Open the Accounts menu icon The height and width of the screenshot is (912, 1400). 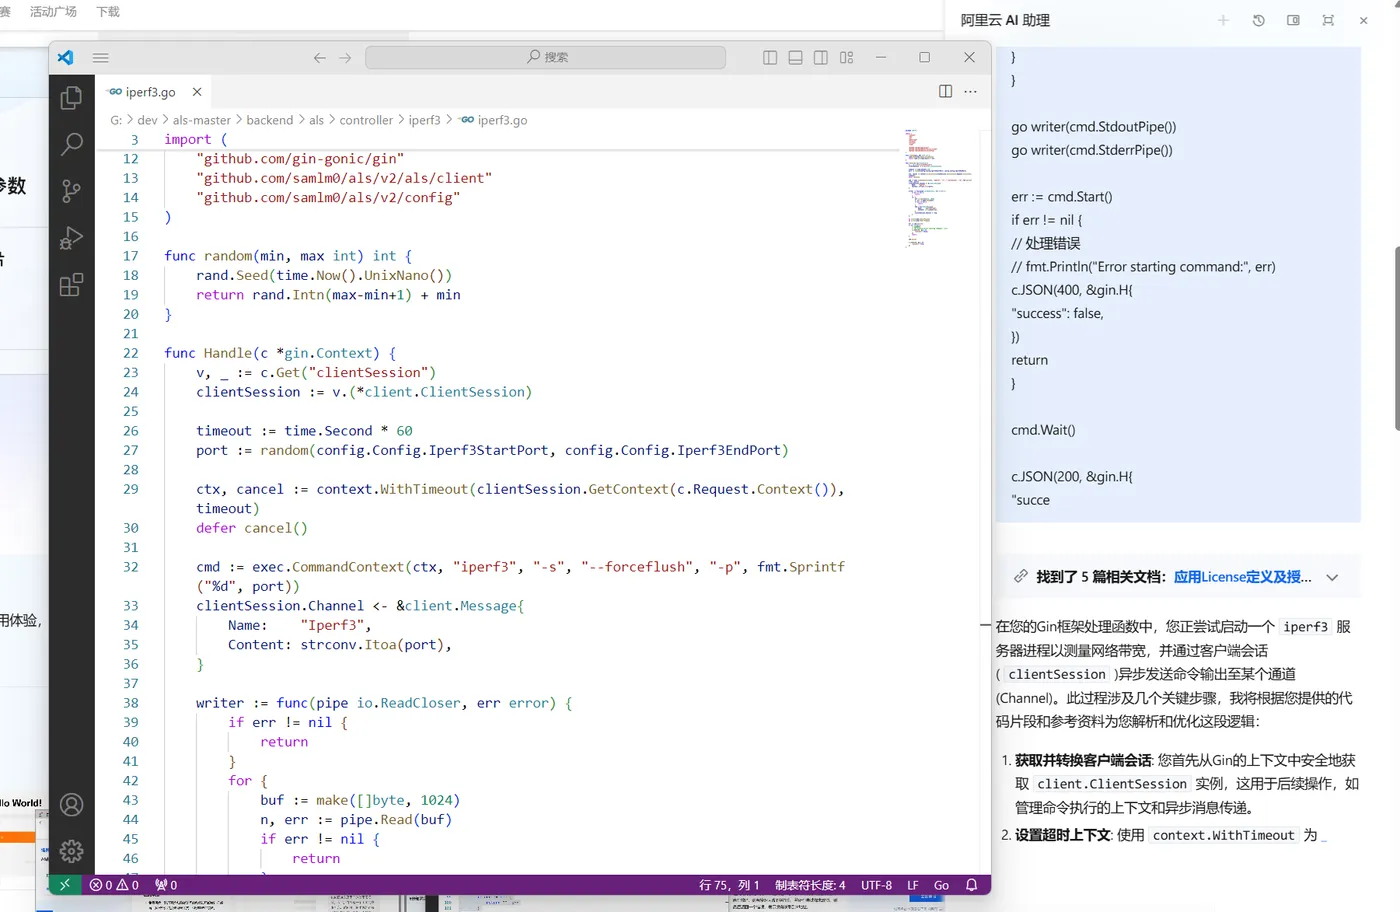(71, 804)
